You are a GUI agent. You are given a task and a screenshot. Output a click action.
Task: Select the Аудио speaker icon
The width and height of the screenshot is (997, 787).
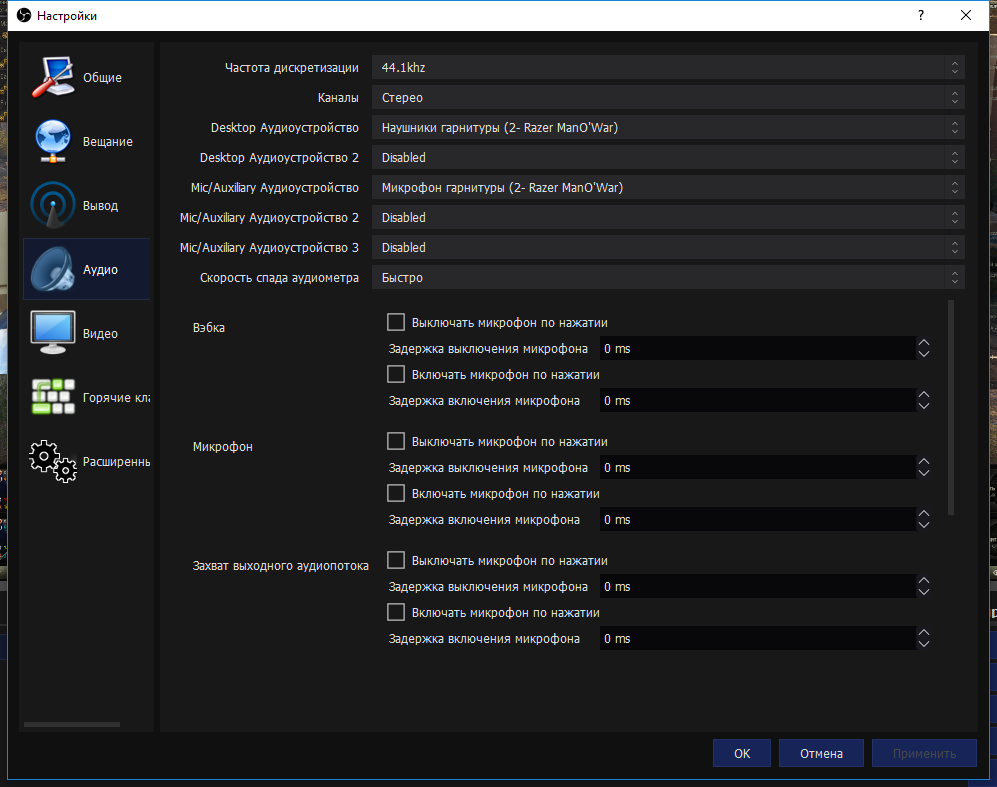tap(53, 270)
